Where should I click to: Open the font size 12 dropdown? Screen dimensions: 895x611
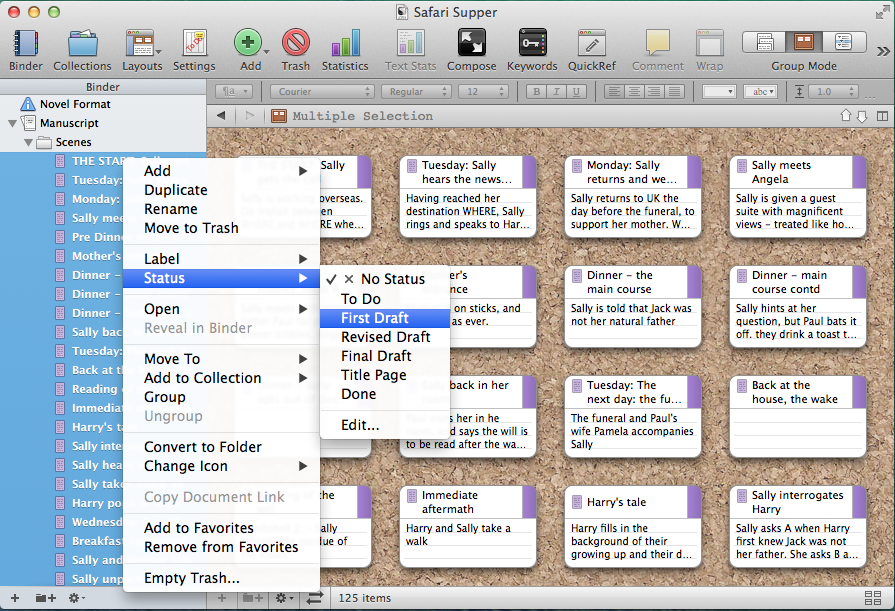tap(483, 91)
